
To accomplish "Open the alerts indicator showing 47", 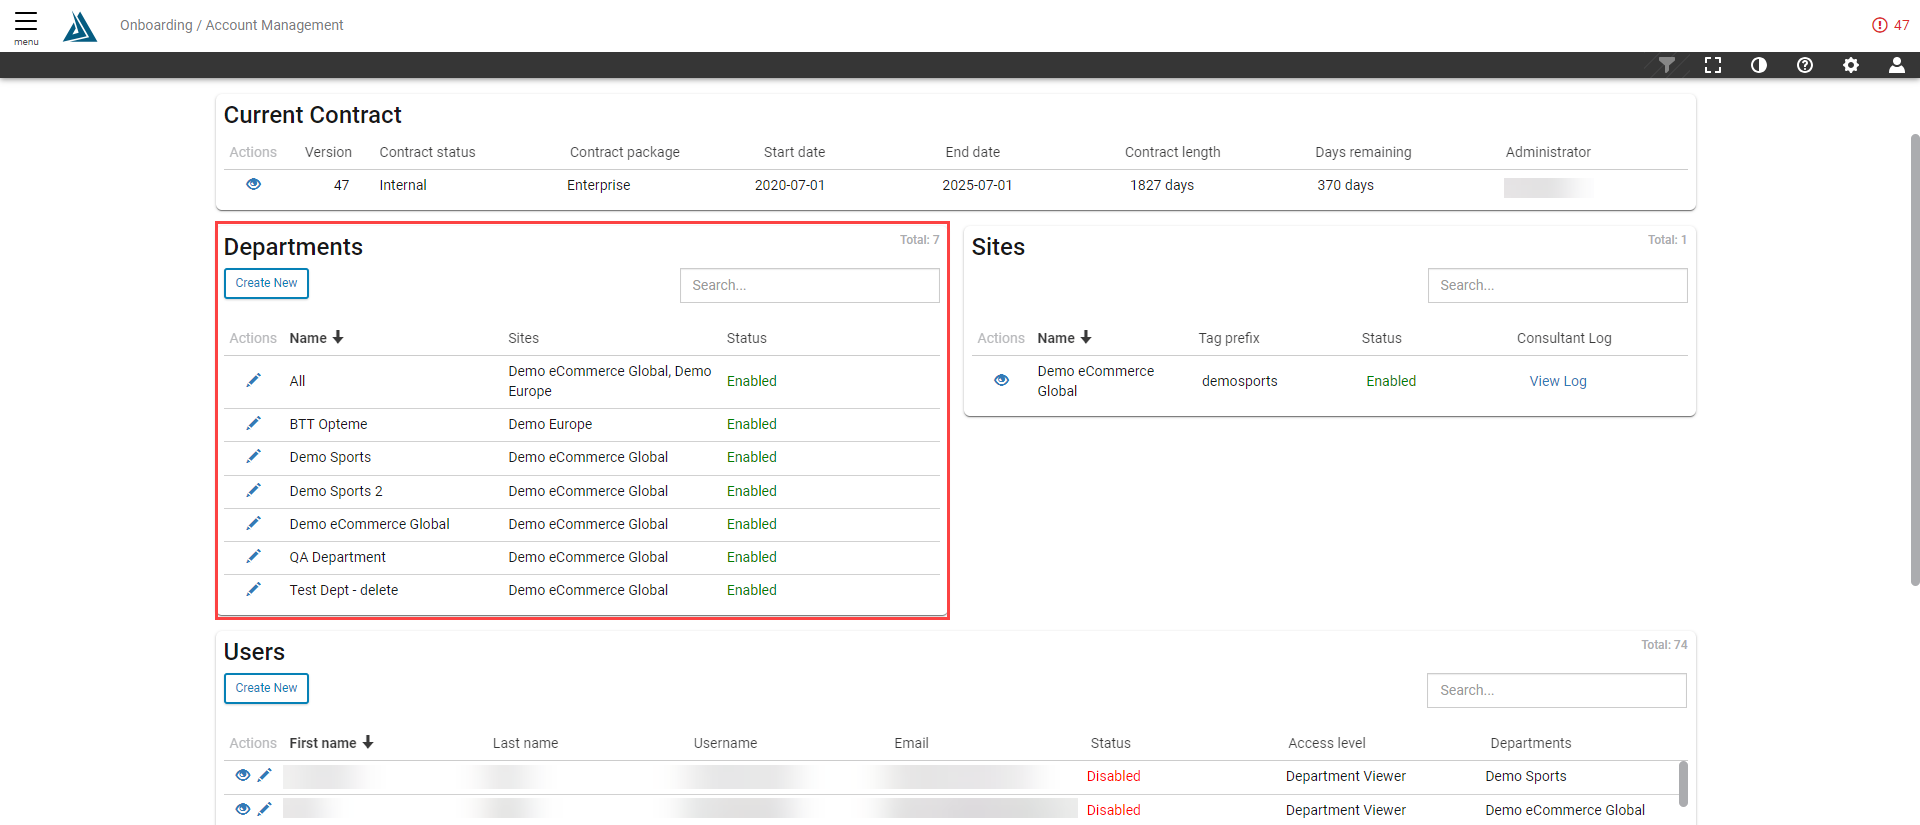I will tap(1890, 25).
